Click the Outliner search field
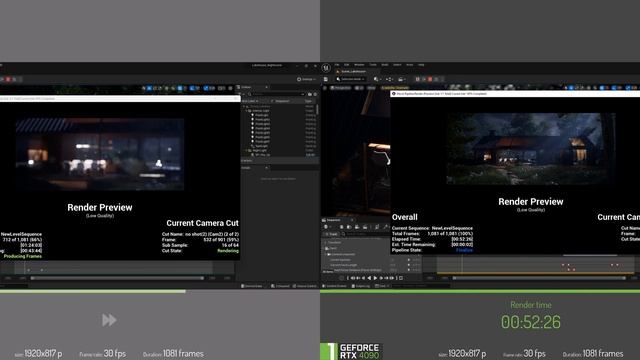The width and height of the screenshot is (640, 360). pos(277,94)
